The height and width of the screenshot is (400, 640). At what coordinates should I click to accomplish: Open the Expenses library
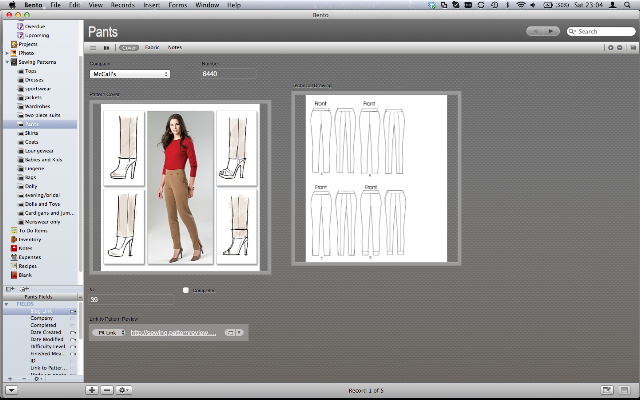coord(28,257)
